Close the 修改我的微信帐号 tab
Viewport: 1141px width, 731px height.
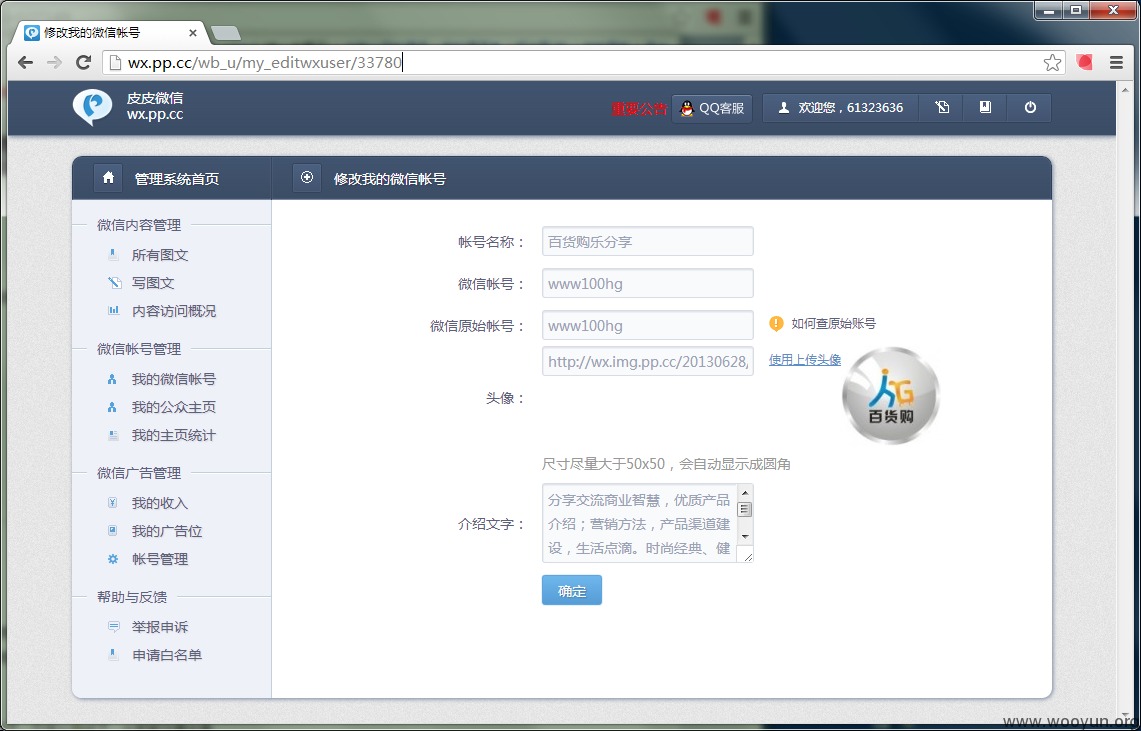pos(193,33)
